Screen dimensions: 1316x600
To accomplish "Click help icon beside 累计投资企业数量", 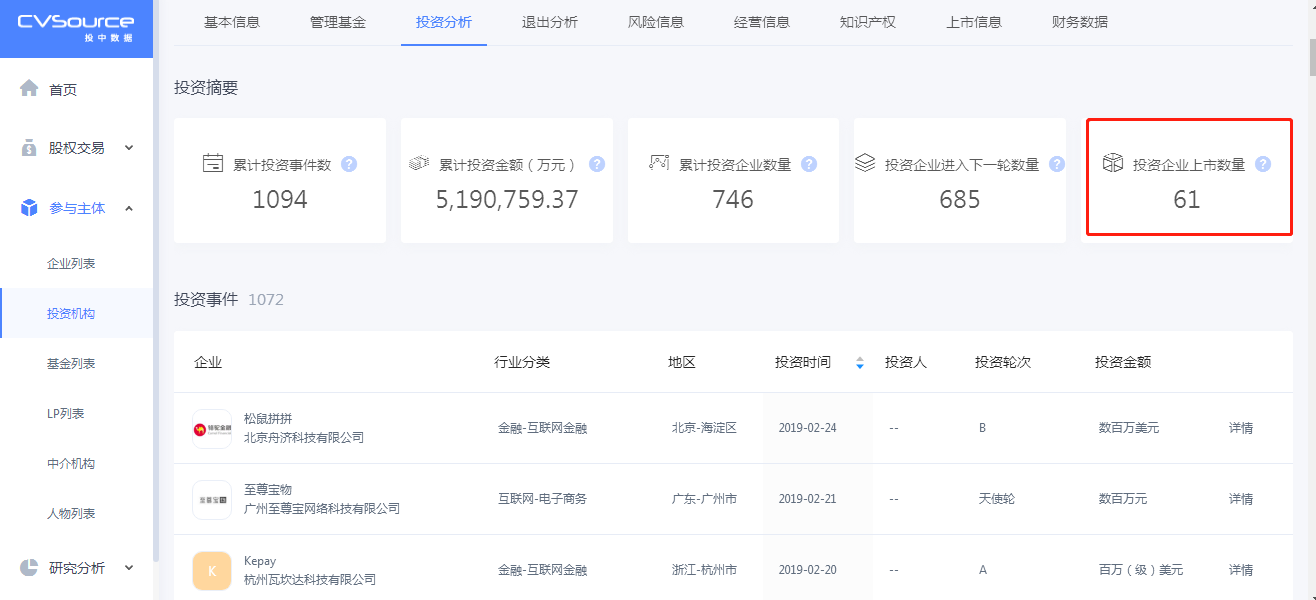I will [x=809, y=164].
